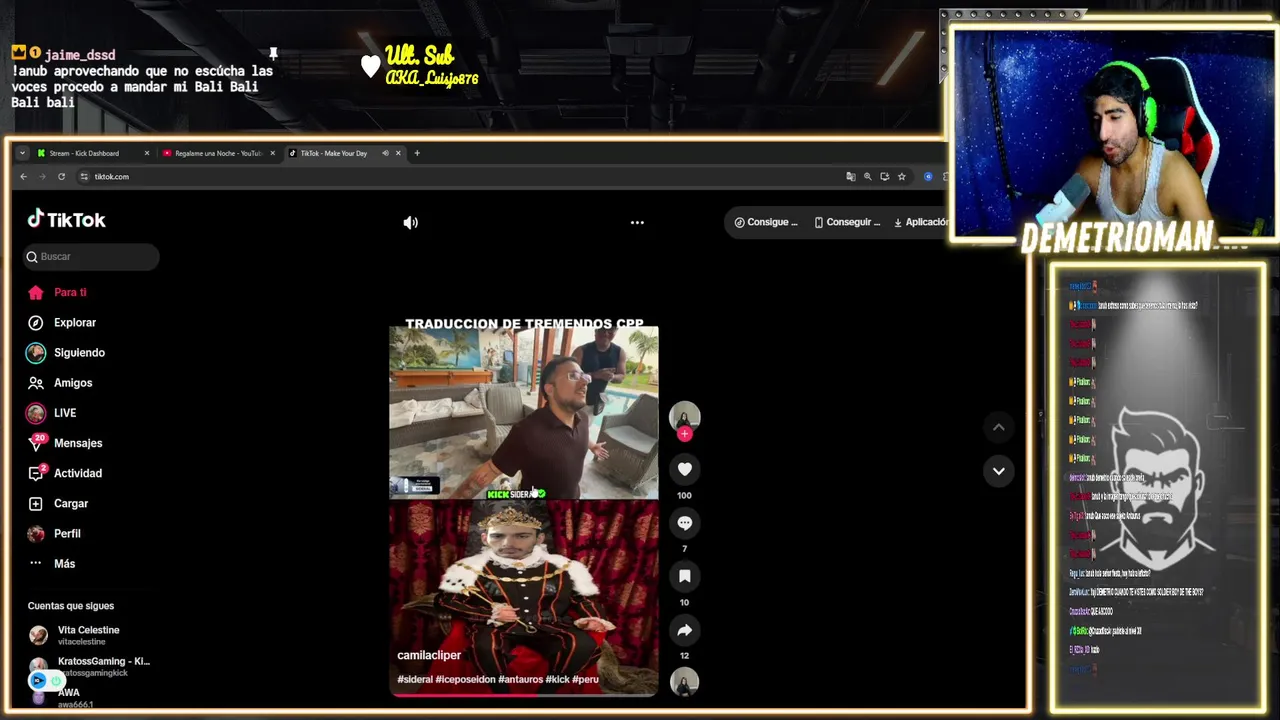Bookmark this page with the star

pyautogui.click(x=901, y=176)
